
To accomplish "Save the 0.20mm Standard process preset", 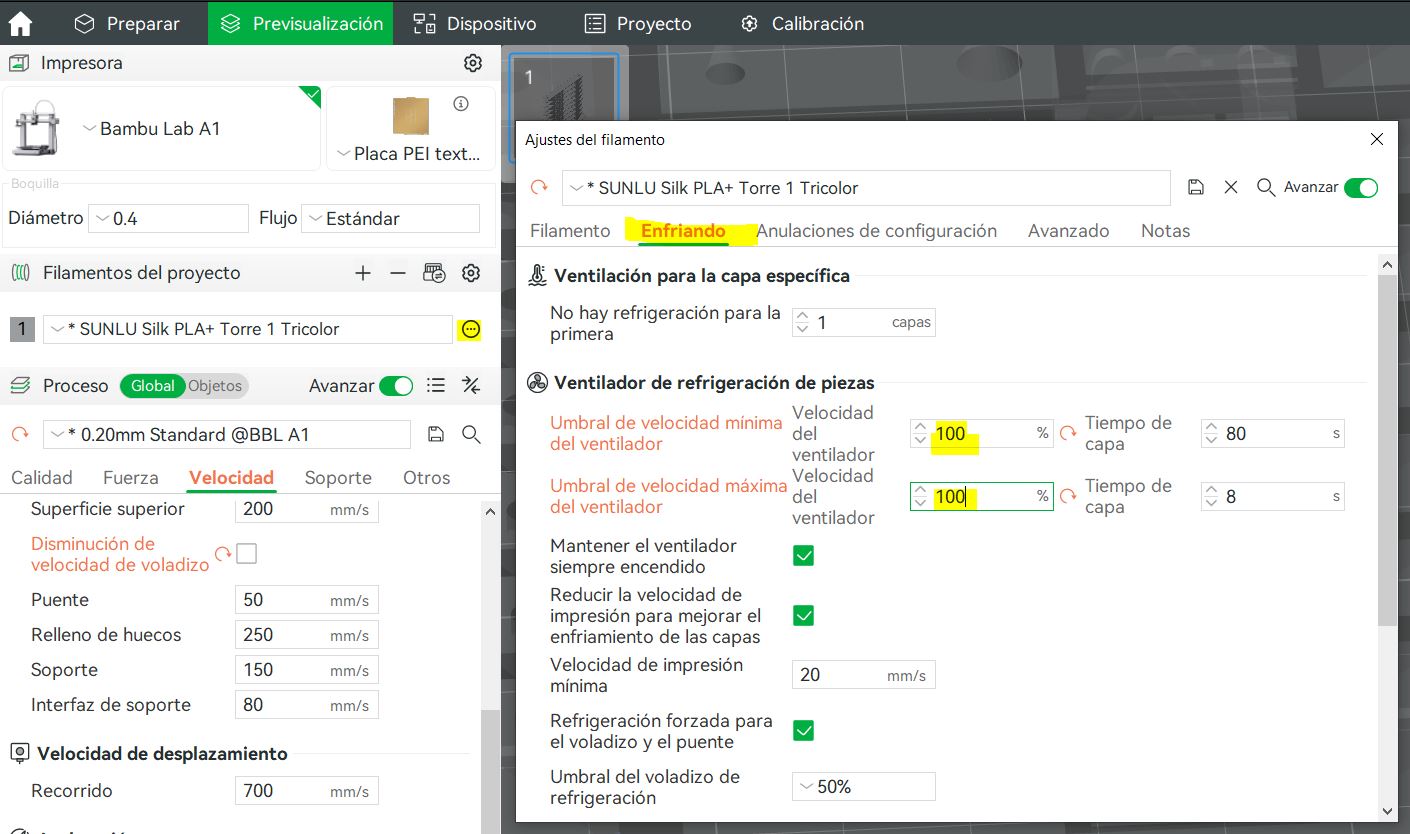I will pyautogui.click(x=435, y=434).
